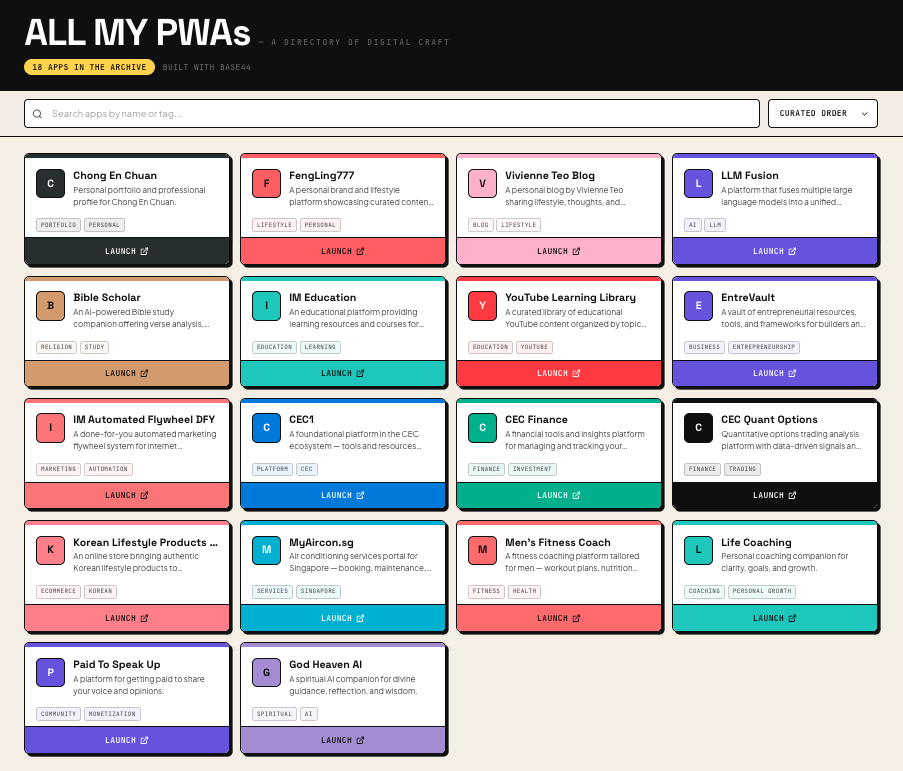The height and width of the screenshot is (771, 903).
Task: Click the Chong En Chuan 'C' app icon
Action: [x=51, y=183]
